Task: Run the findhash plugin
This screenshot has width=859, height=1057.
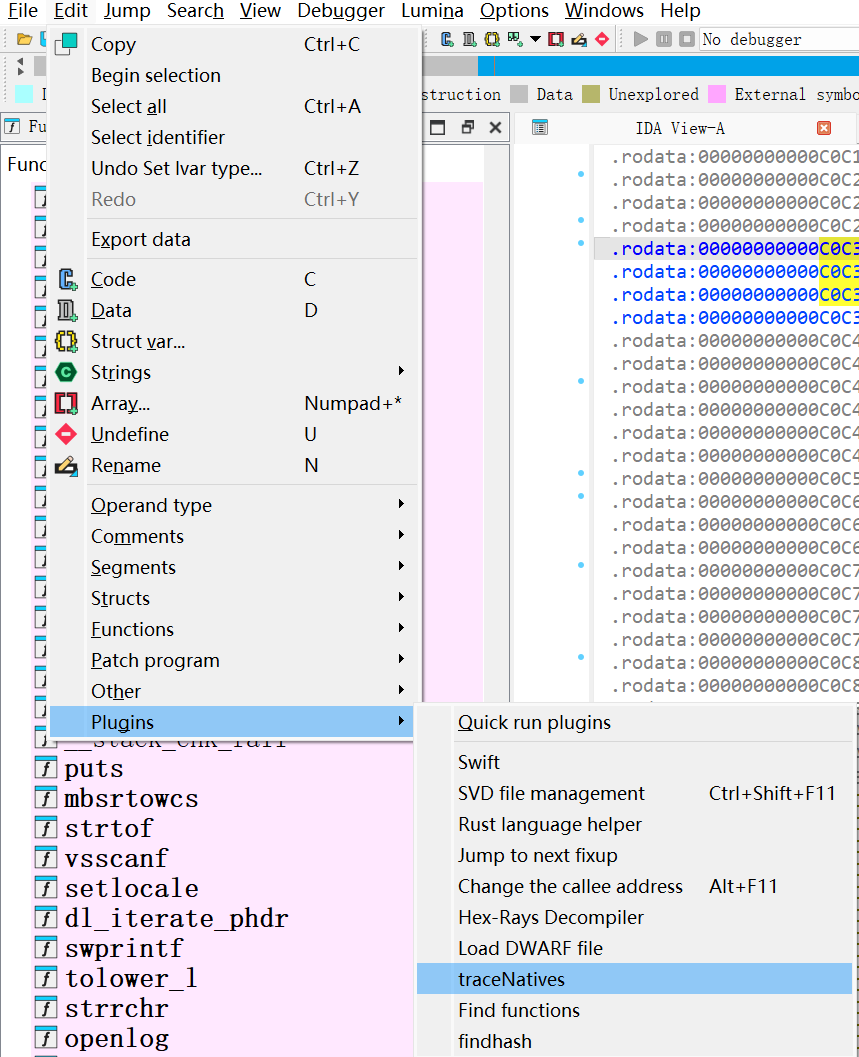Action: [634, 1041]
